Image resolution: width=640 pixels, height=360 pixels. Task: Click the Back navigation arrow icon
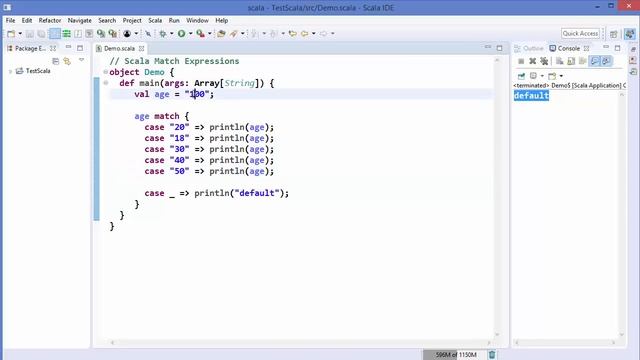click(x=304, y=33)
